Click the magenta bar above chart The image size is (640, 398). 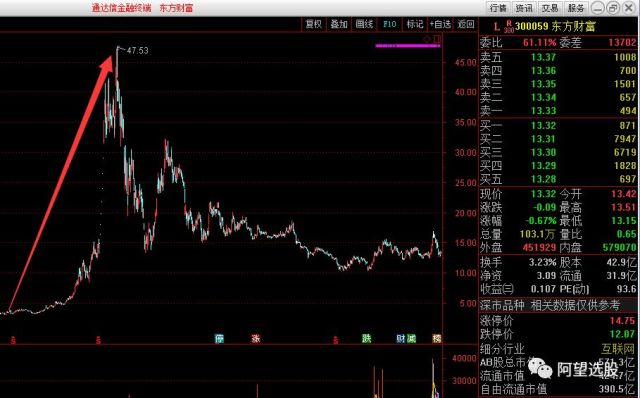pyautogui.click(x=408, y=46)
